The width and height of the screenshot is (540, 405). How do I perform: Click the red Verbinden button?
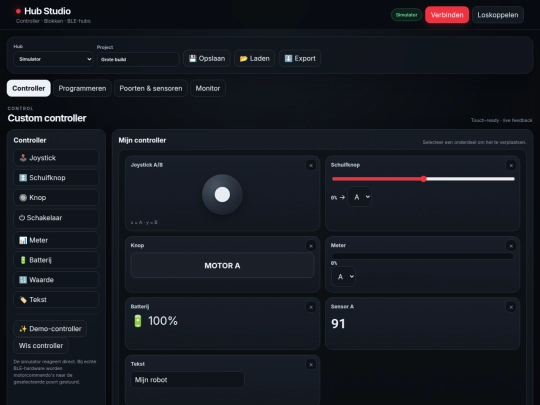[447, 15]
